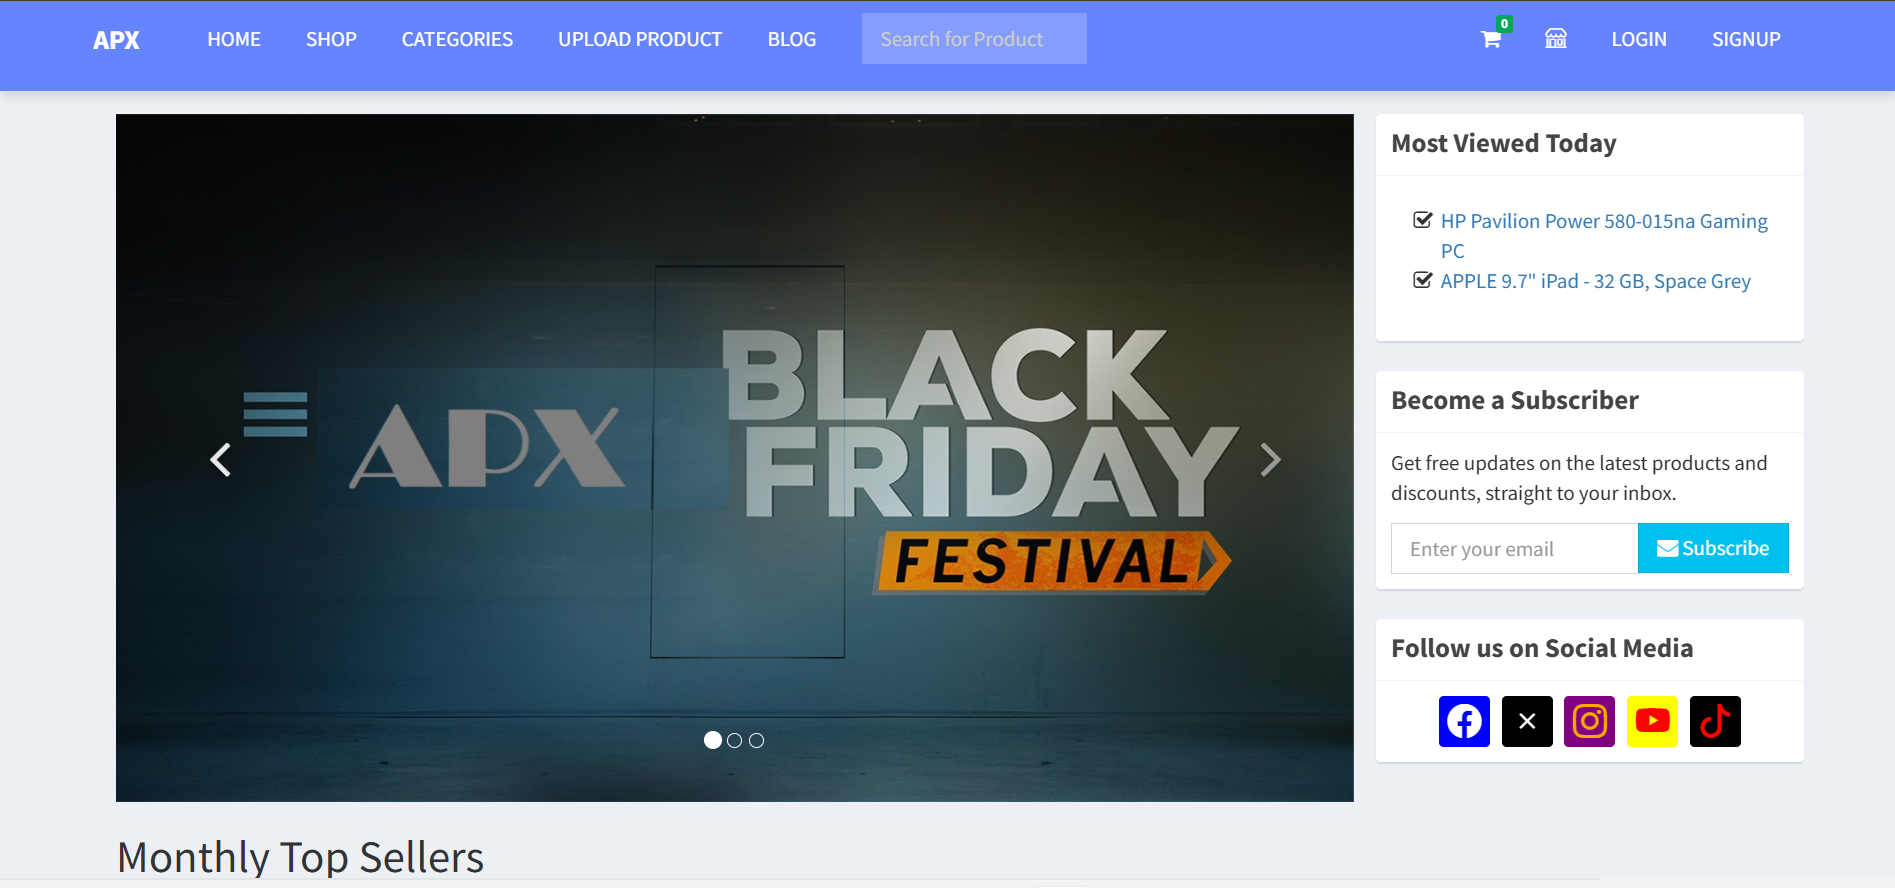Focus the Search for Product field
Screen dimensions: 1895x888
pyautogui.click(x=973, y=39)
